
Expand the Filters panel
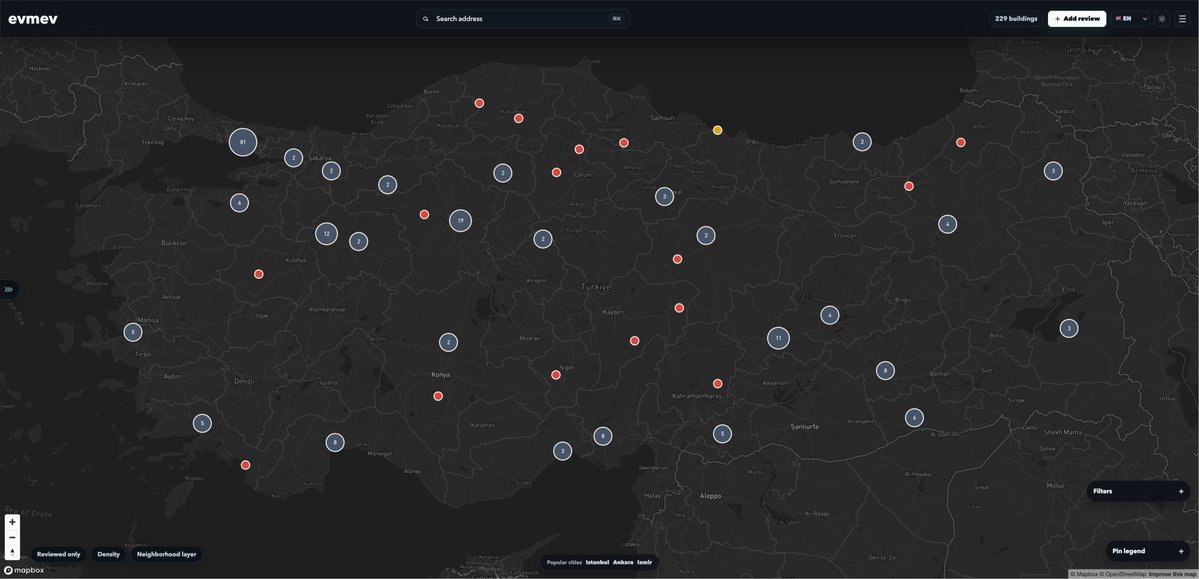click(x=1137, y=489)
